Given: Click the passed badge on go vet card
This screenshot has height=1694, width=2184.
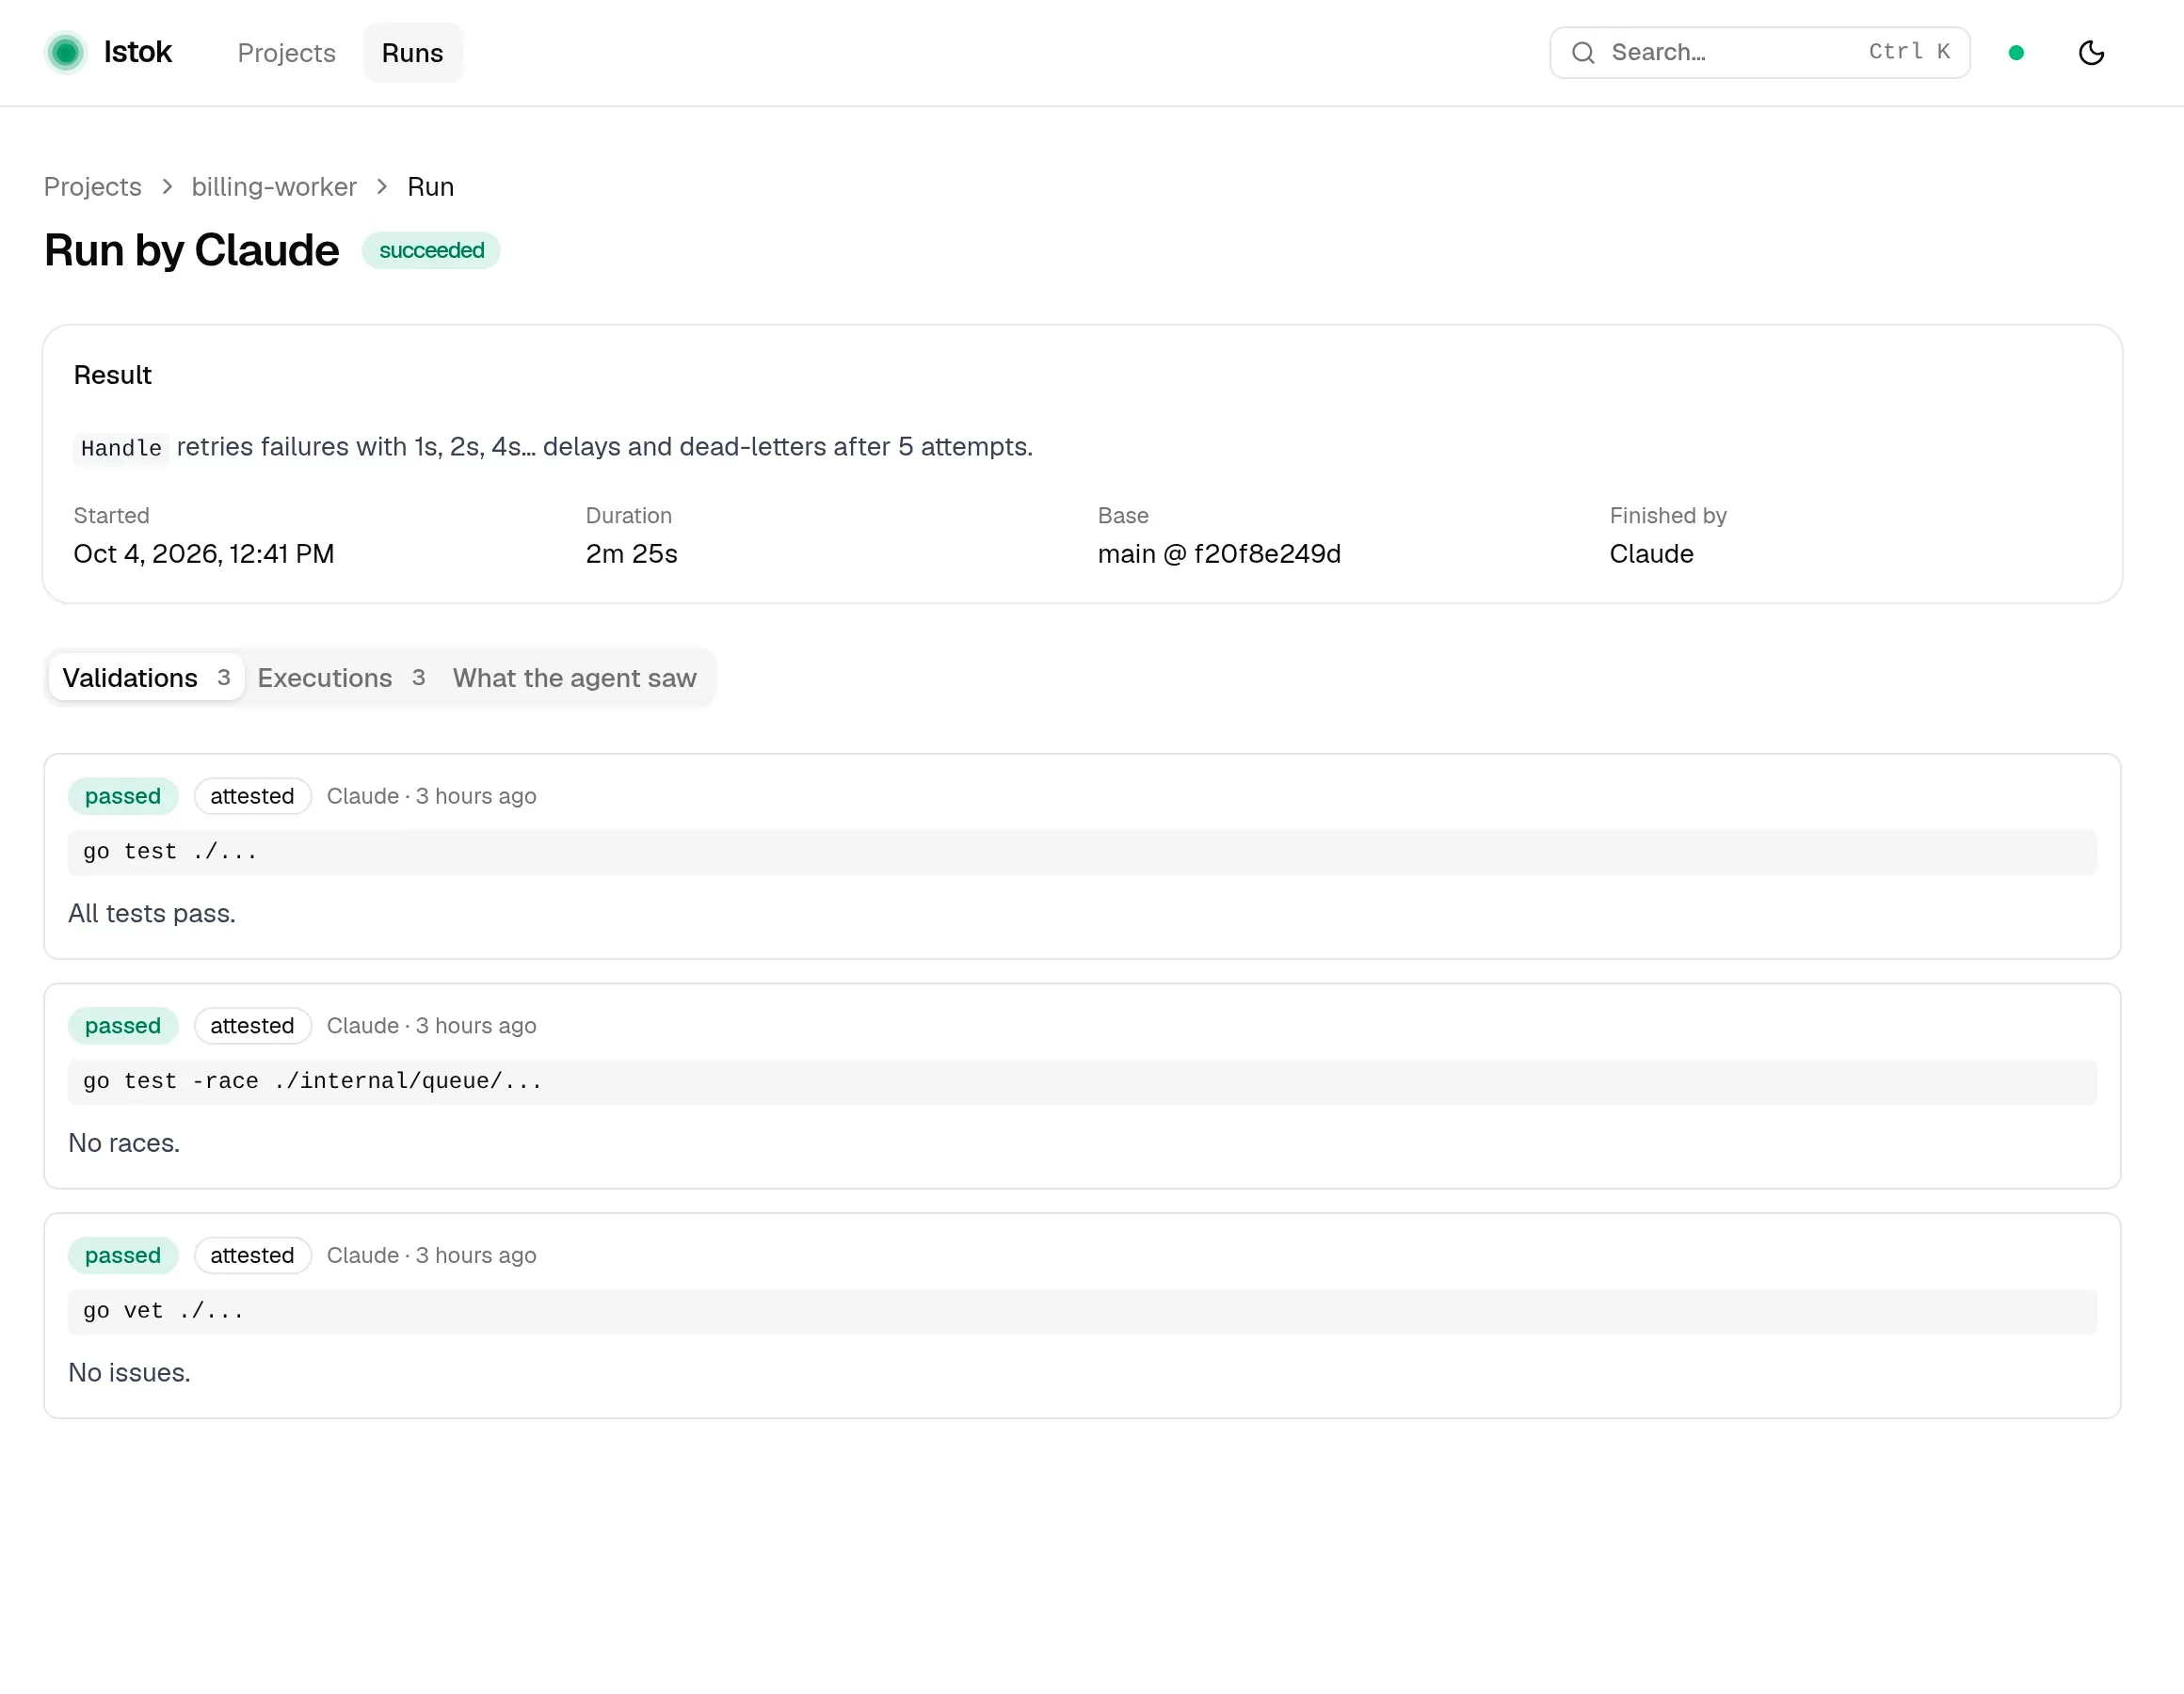Looking at the screenshot, I should point(123,1255).
